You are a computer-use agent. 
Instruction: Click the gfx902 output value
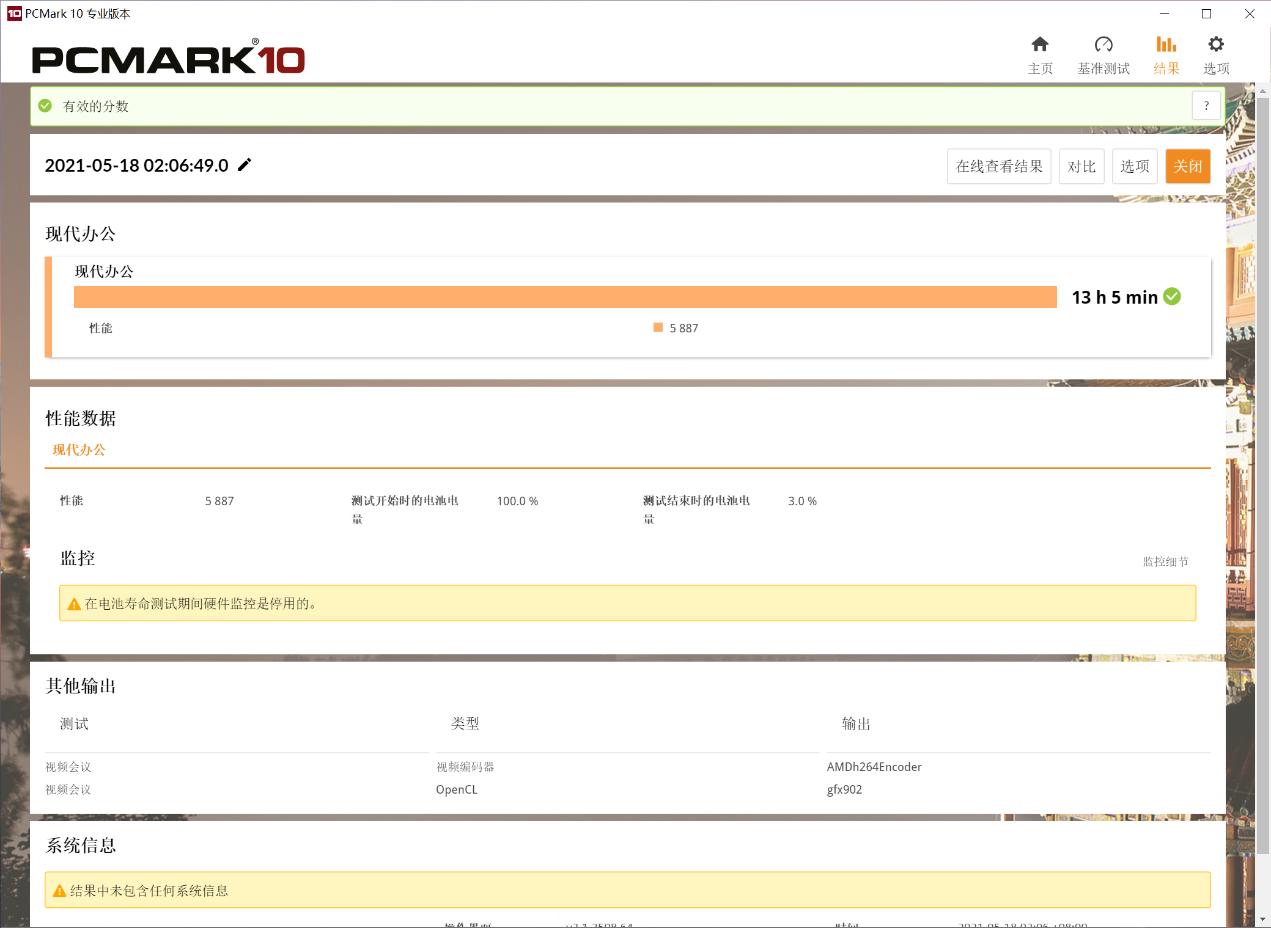844,790
